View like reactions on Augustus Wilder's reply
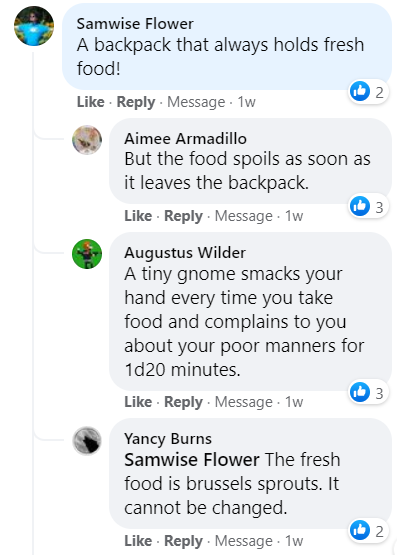397x555 pixels. pos(368,393)
